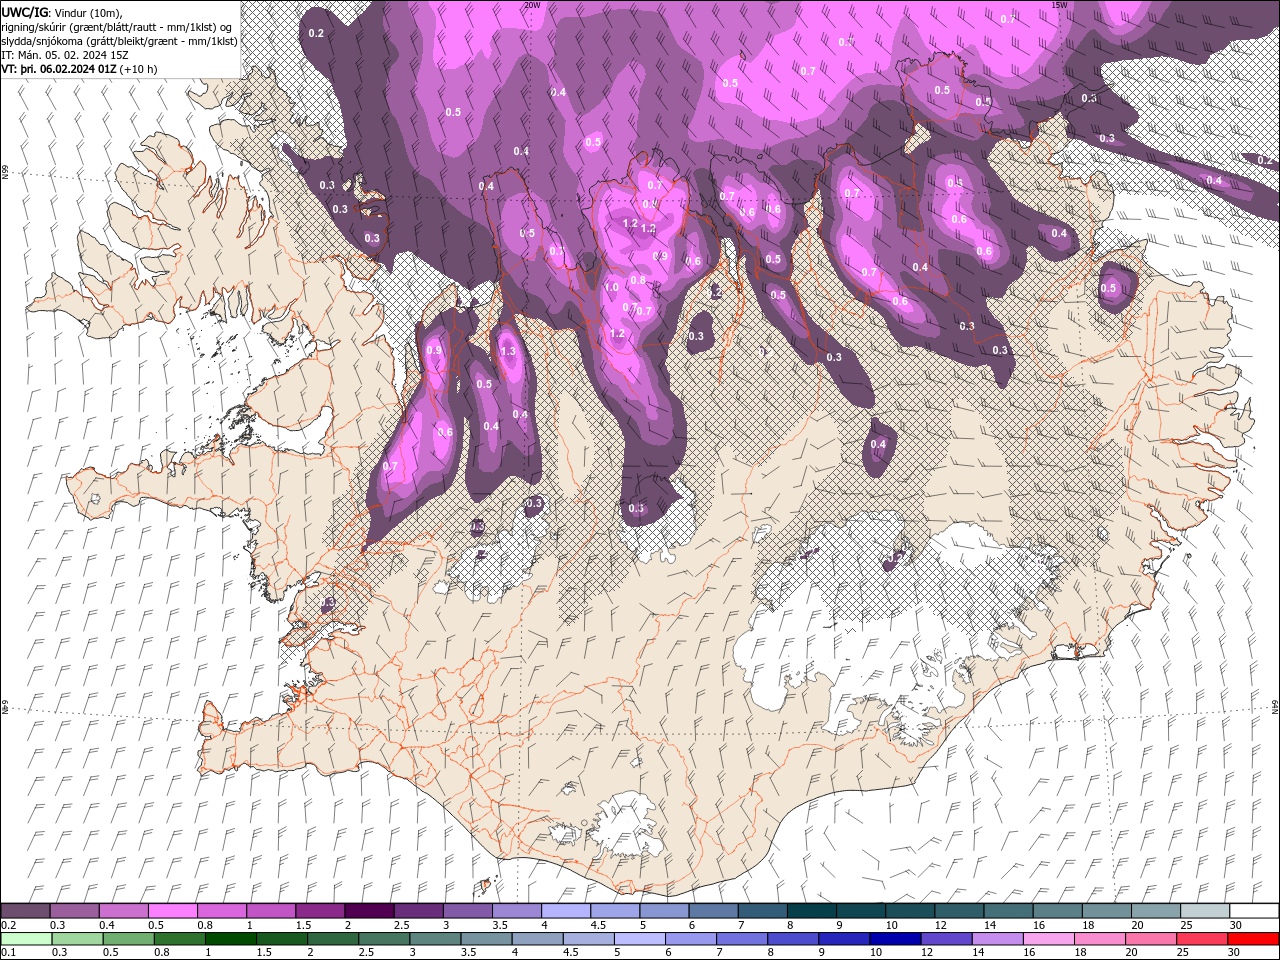
Task: Click the upper legend swatch between 18 and 20
Action: click(x=1106, y=911)
